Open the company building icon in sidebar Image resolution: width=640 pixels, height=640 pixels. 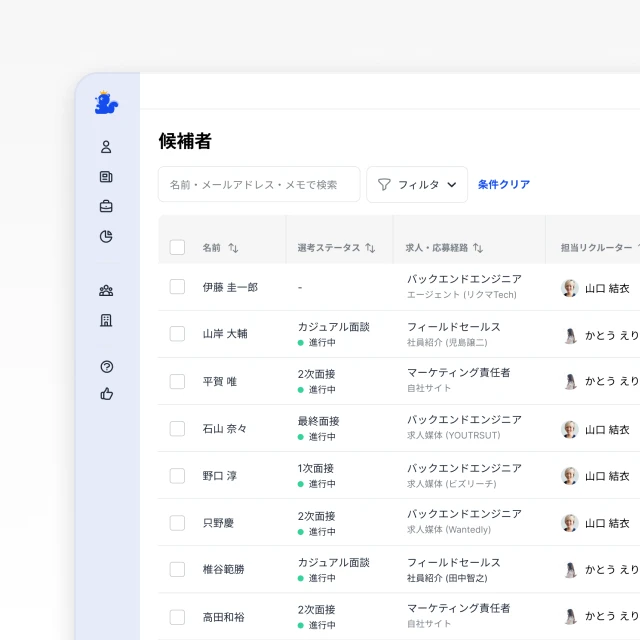pyautogui.click(x=106, y=320)
